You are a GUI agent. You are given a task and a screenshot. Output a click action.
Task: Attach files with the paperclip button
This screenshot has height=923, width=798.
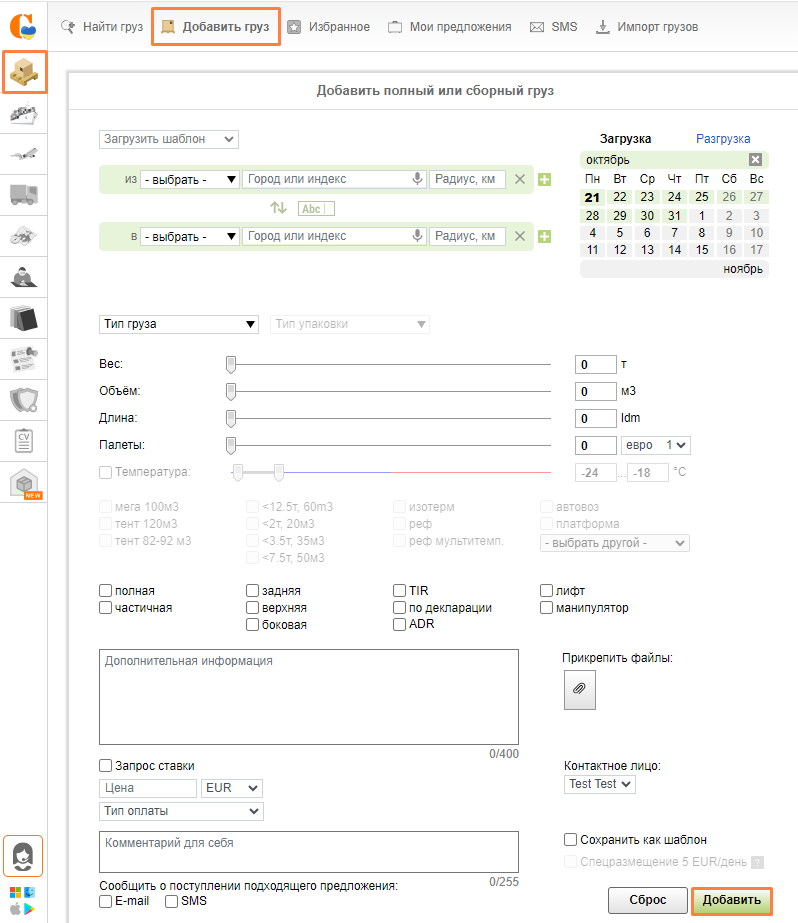coord(579,689)
